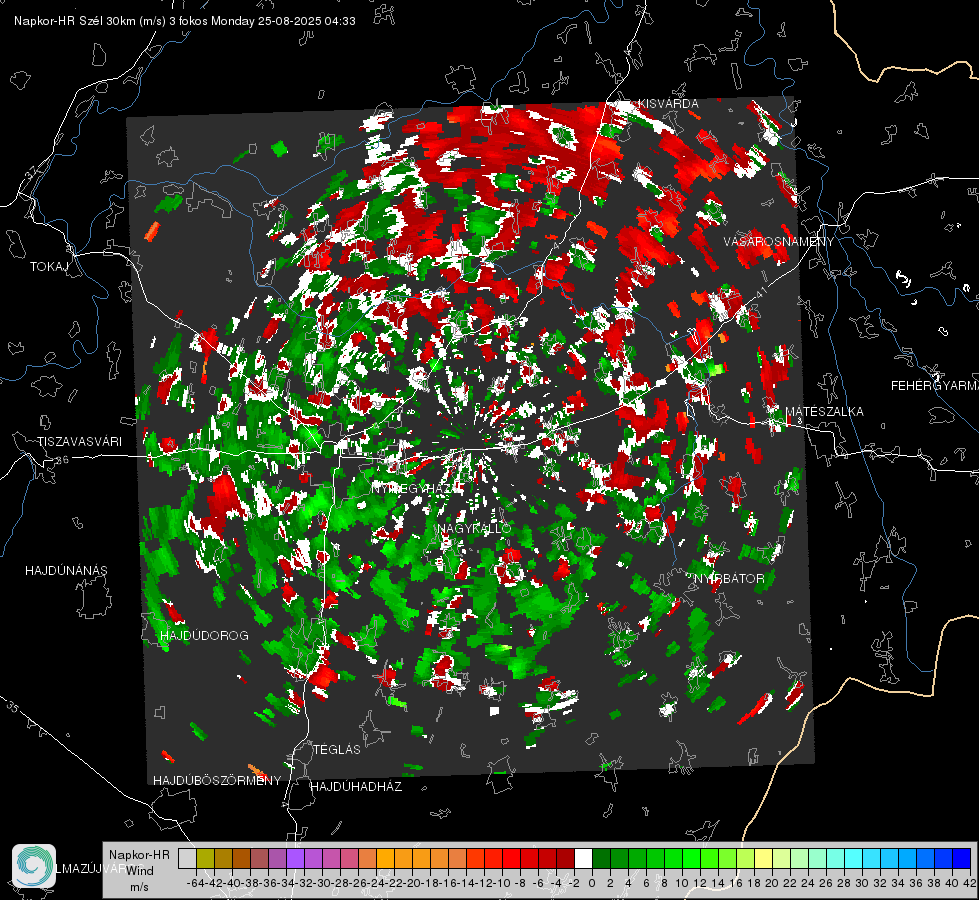Click the darkest green swatch right of white

click(601, 859)
